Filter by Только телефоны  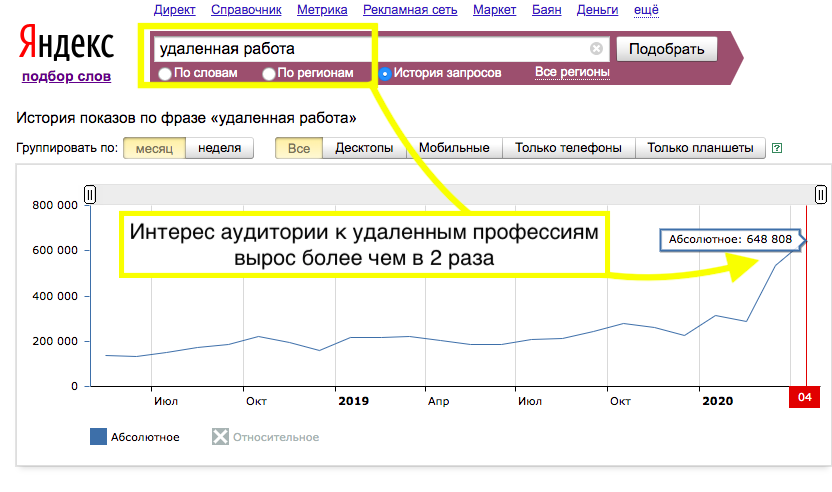tap(568, 148)
